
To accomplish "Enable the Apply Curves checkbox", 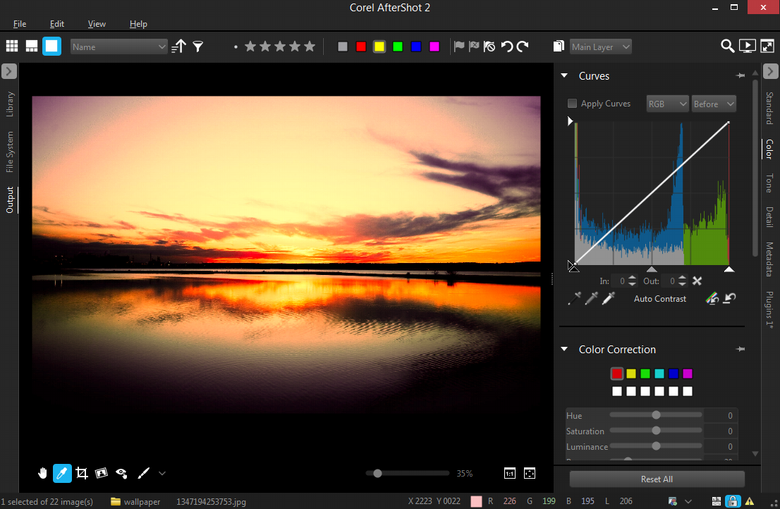I will coord(572,104).
